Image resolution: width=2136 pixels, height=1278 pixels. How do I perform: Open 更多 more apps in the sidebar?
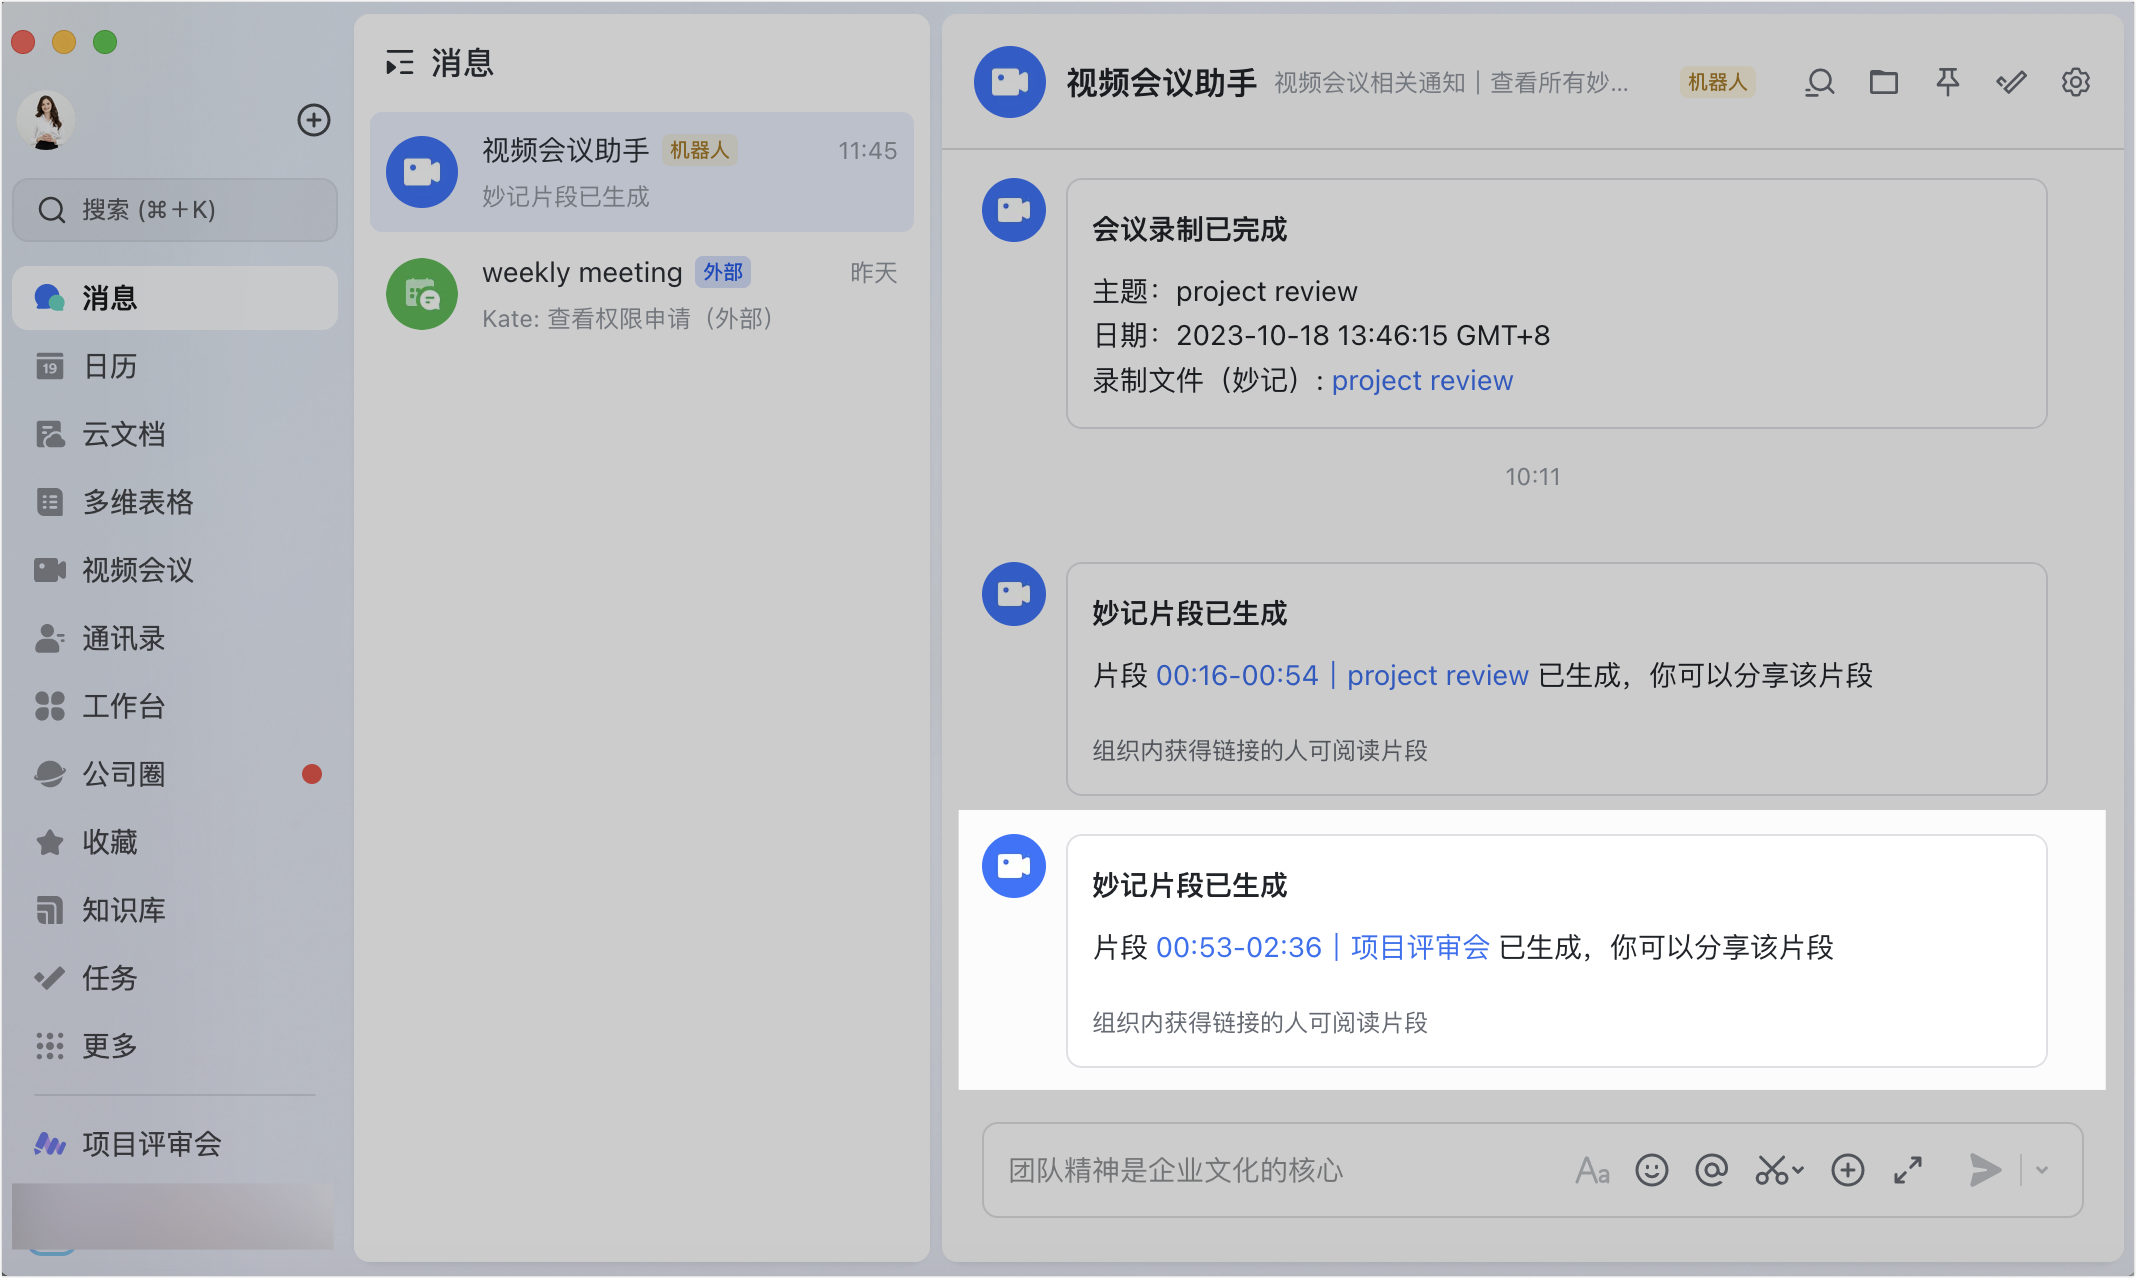point(175,1046)
